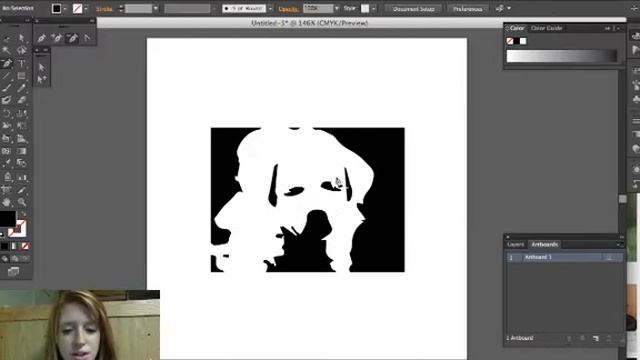This screenshot has height=360, width=640.
Task: Click the Document Setup button
Action: click(x=413, y=9)
